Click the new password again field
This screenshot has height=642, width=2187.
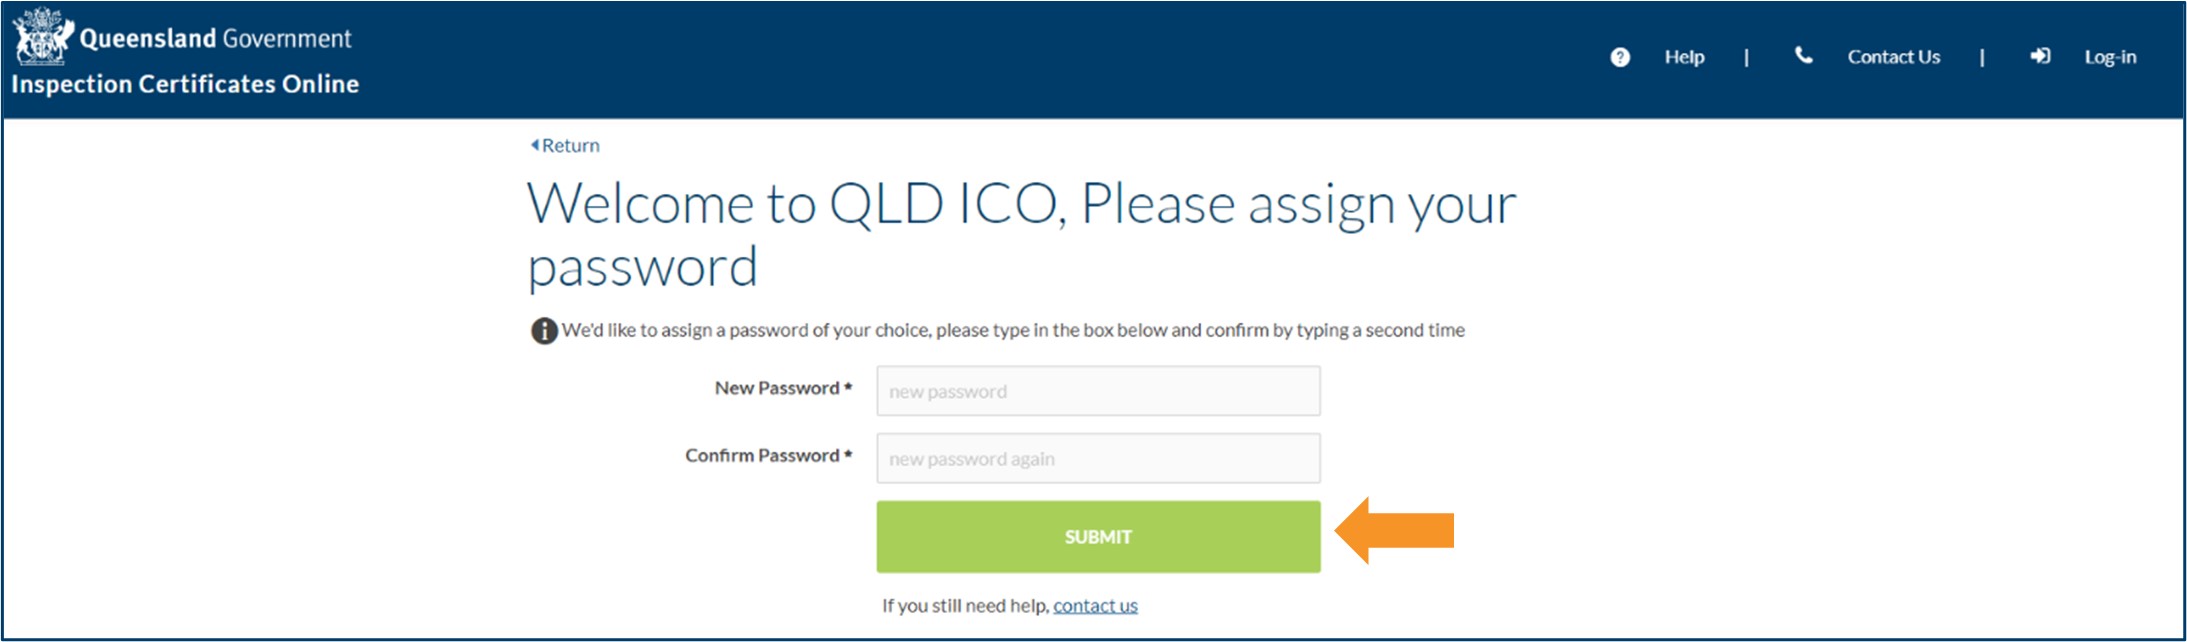[x=1097, y=458]
